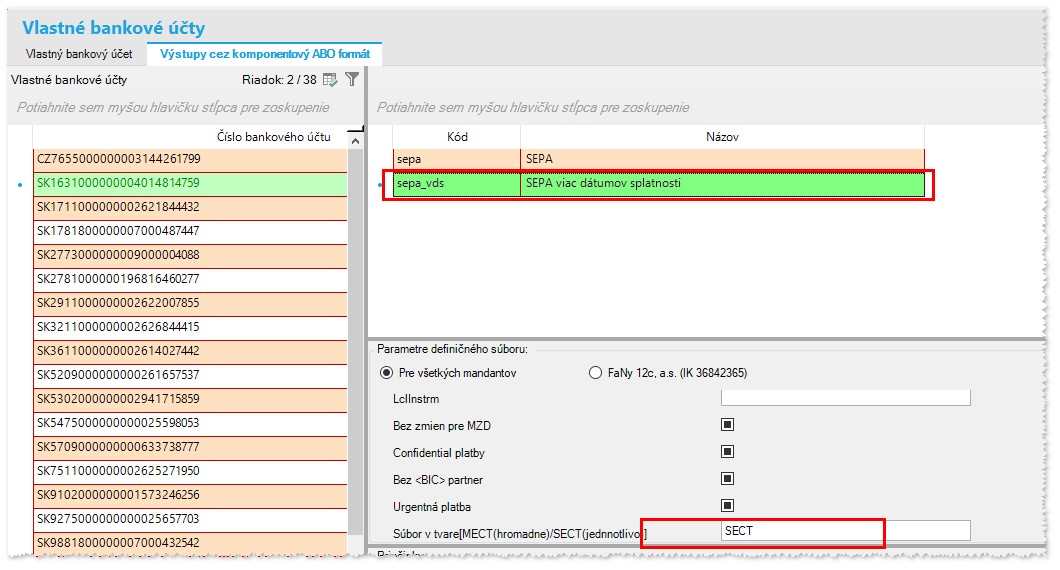Switch to Vlastný bankový účet tab
This screenshot has height=570, width=1060.
79,54
